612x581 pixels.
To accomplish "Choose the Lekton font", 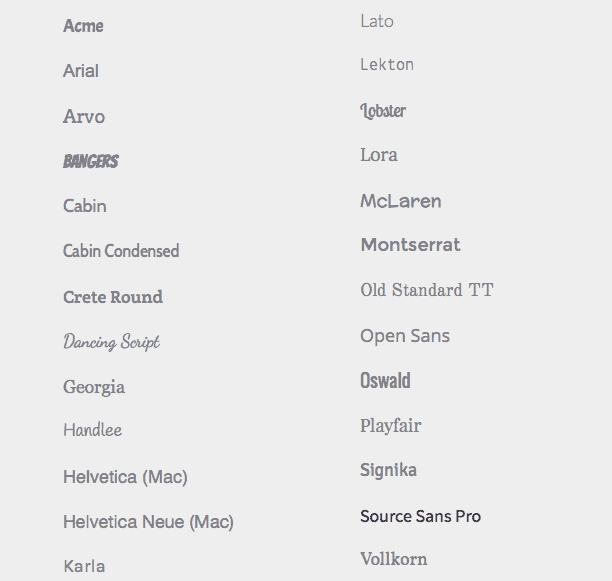I will pos(387,65).
